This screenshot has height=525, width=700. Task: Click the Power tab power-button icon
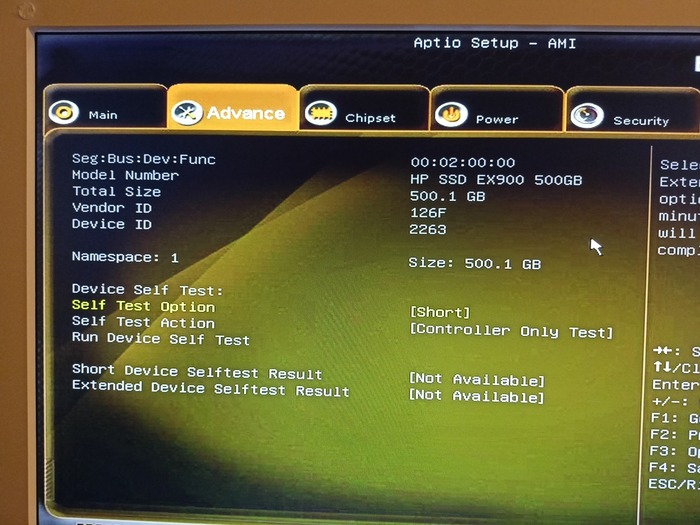(x=451, y=115)
